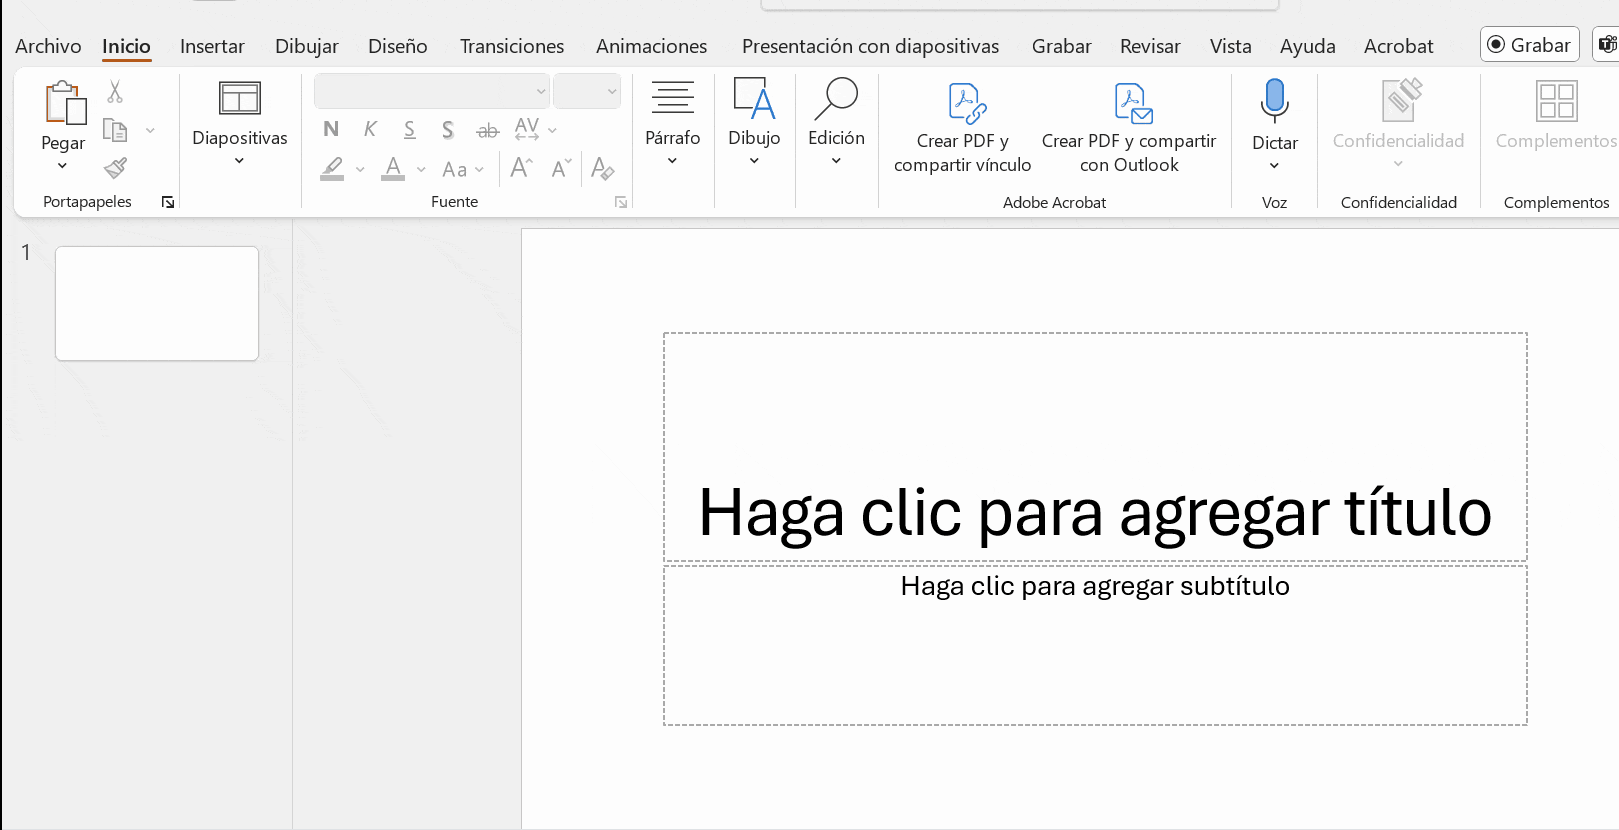
Task: Select slide 1 thumbnail in panel
Action: point(157,303)
